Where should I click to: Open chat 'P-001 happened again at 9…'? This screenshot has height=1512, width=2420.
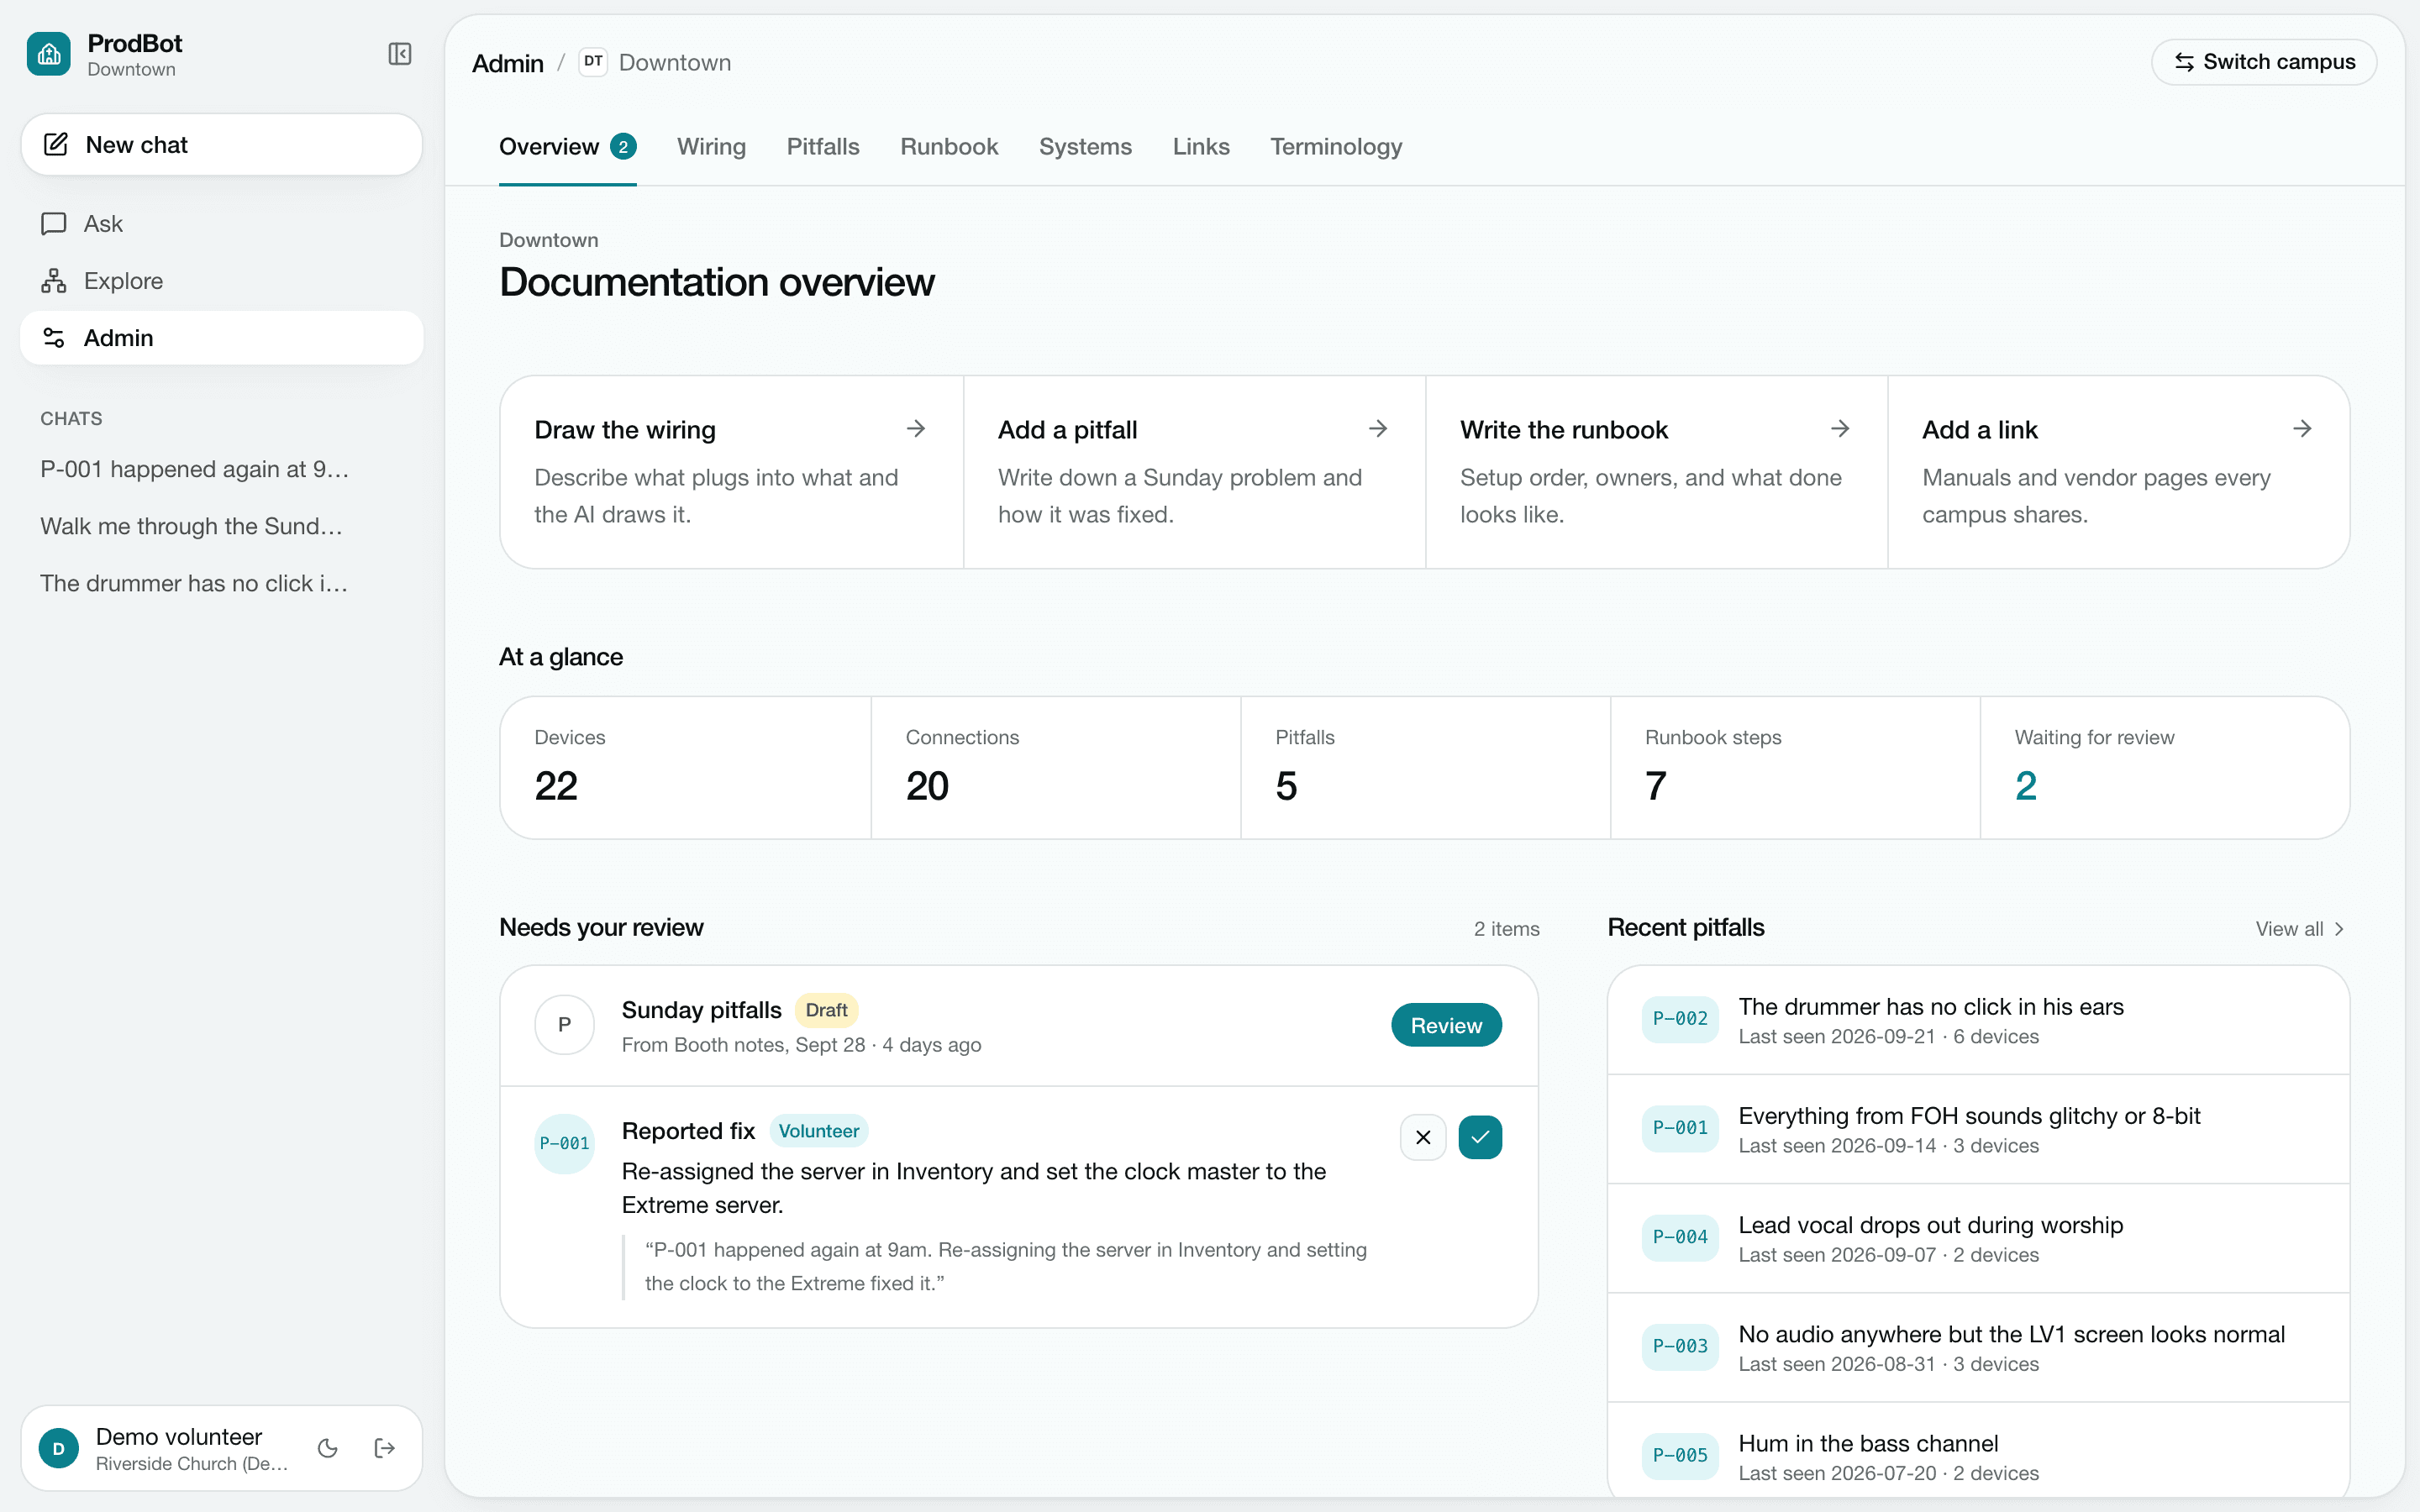coord(195,469)
